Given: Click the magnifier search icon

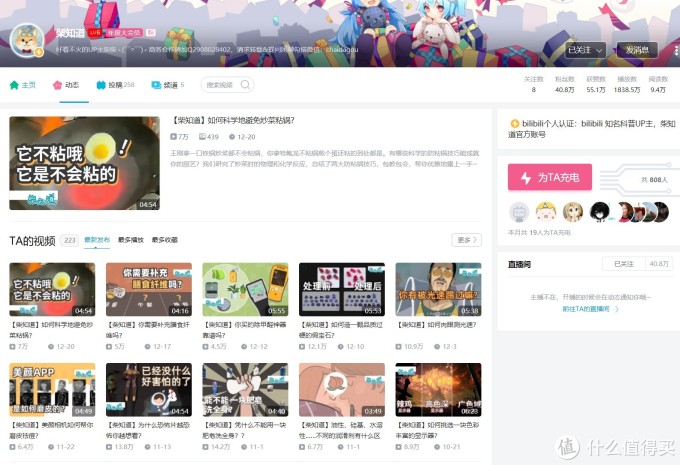Looking at the screenshot, I should [245, 85].
